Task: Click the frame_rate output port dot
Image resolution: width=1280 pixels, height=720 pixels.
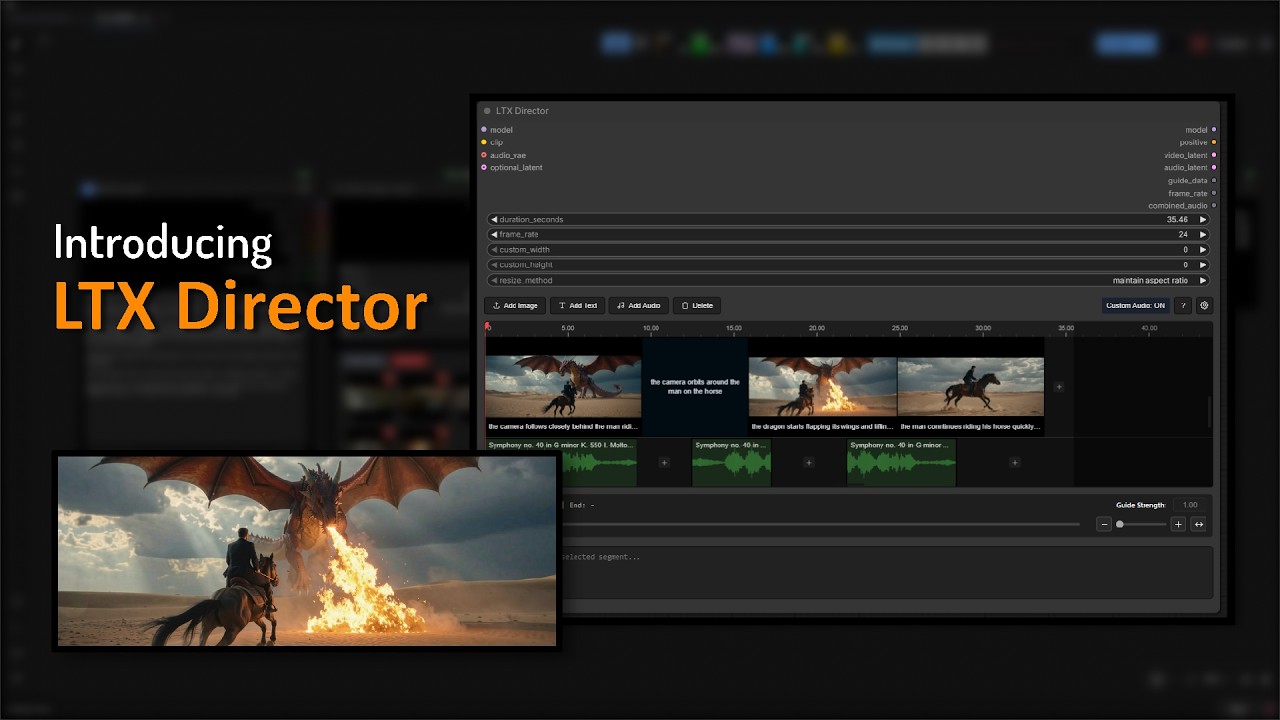Action: point(1214,193)
